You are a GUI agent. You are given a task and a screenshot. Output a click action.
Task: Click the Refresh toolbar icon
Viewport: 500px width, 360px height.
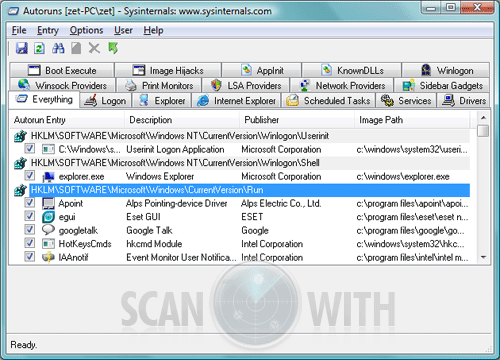tap(39, 48)
